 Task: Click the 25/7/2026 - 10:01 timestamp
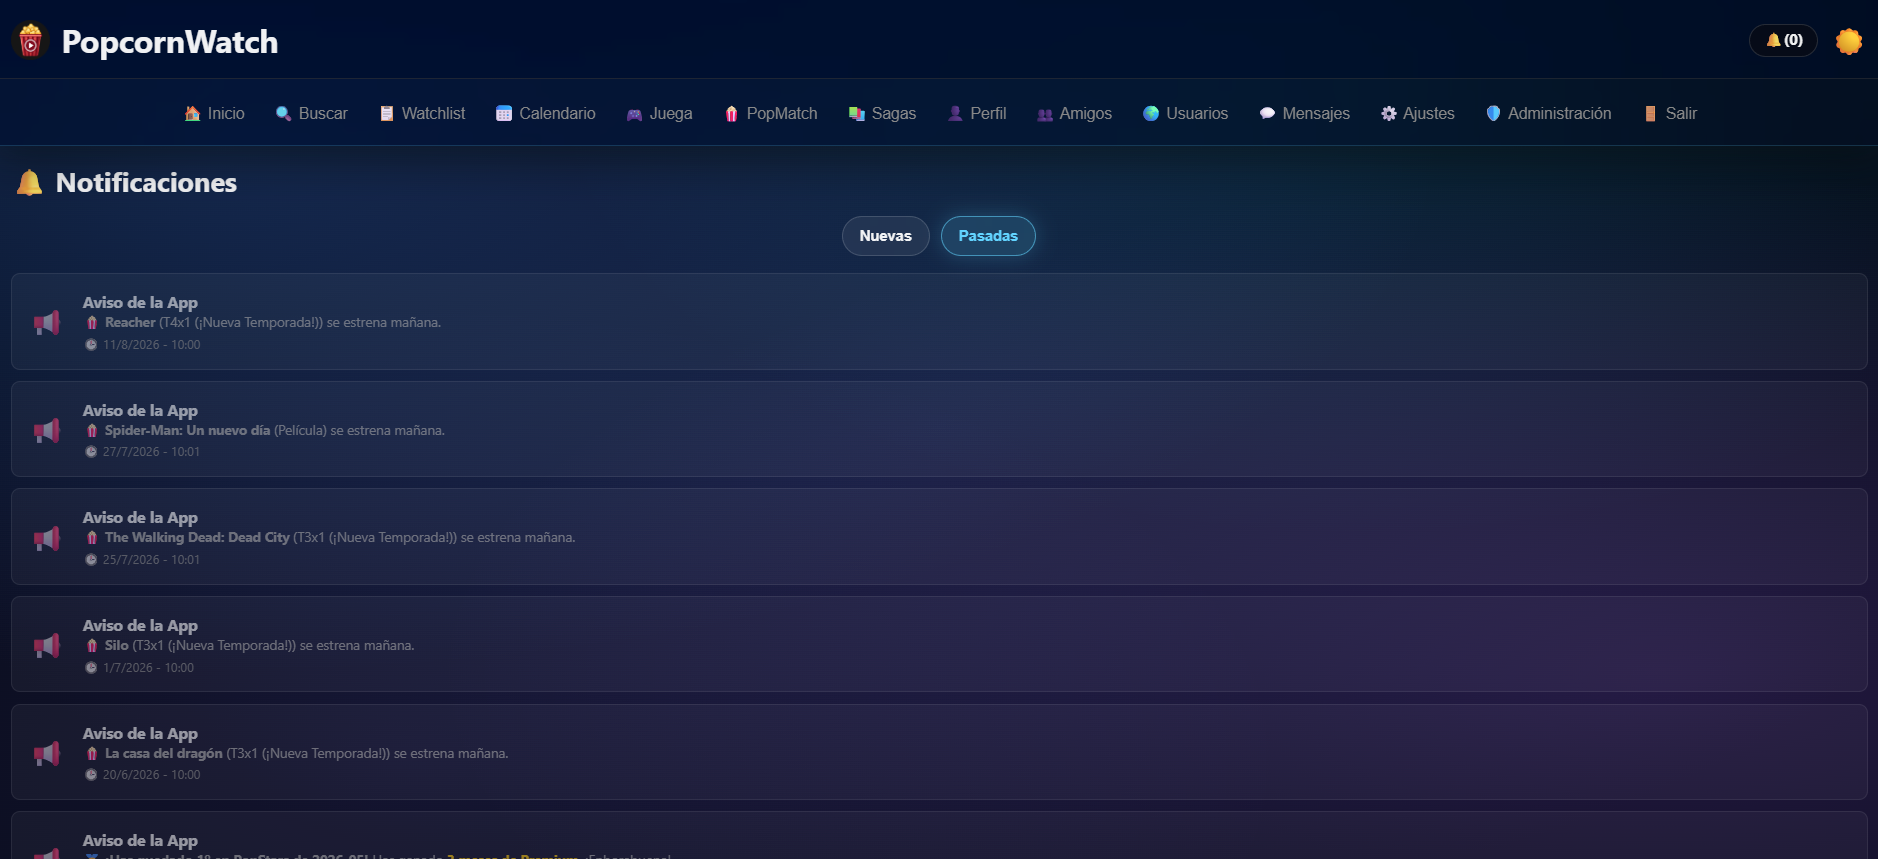click(151, 560)
